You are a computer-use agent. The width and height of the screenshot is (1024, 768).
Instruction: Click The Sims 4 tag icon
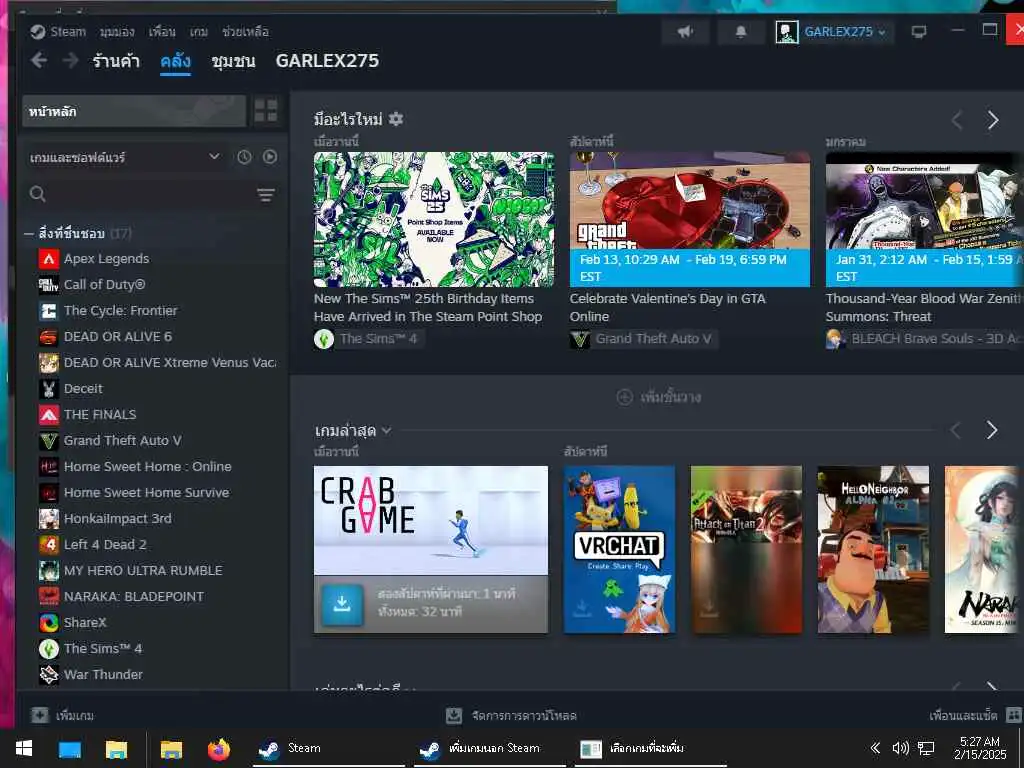[324, 339]
